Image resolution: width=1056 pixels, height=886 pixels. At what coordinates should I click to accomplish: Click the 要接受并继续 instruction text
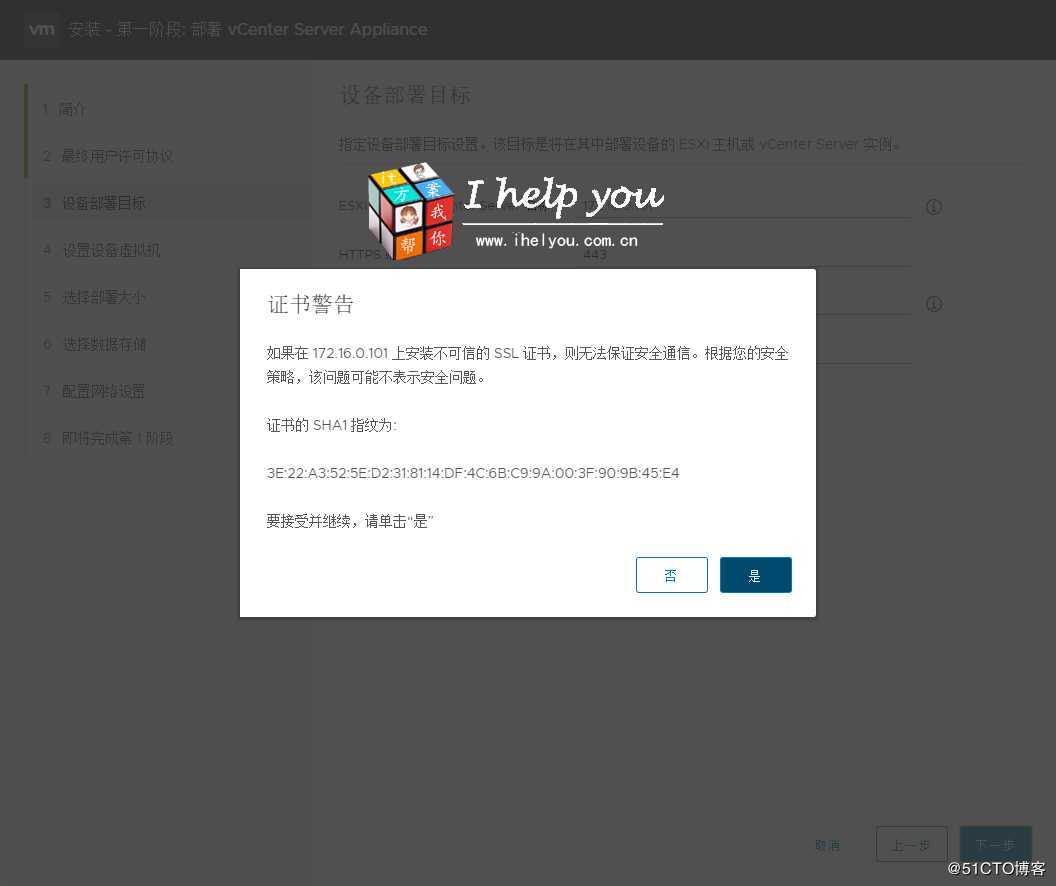coord(350,520)
